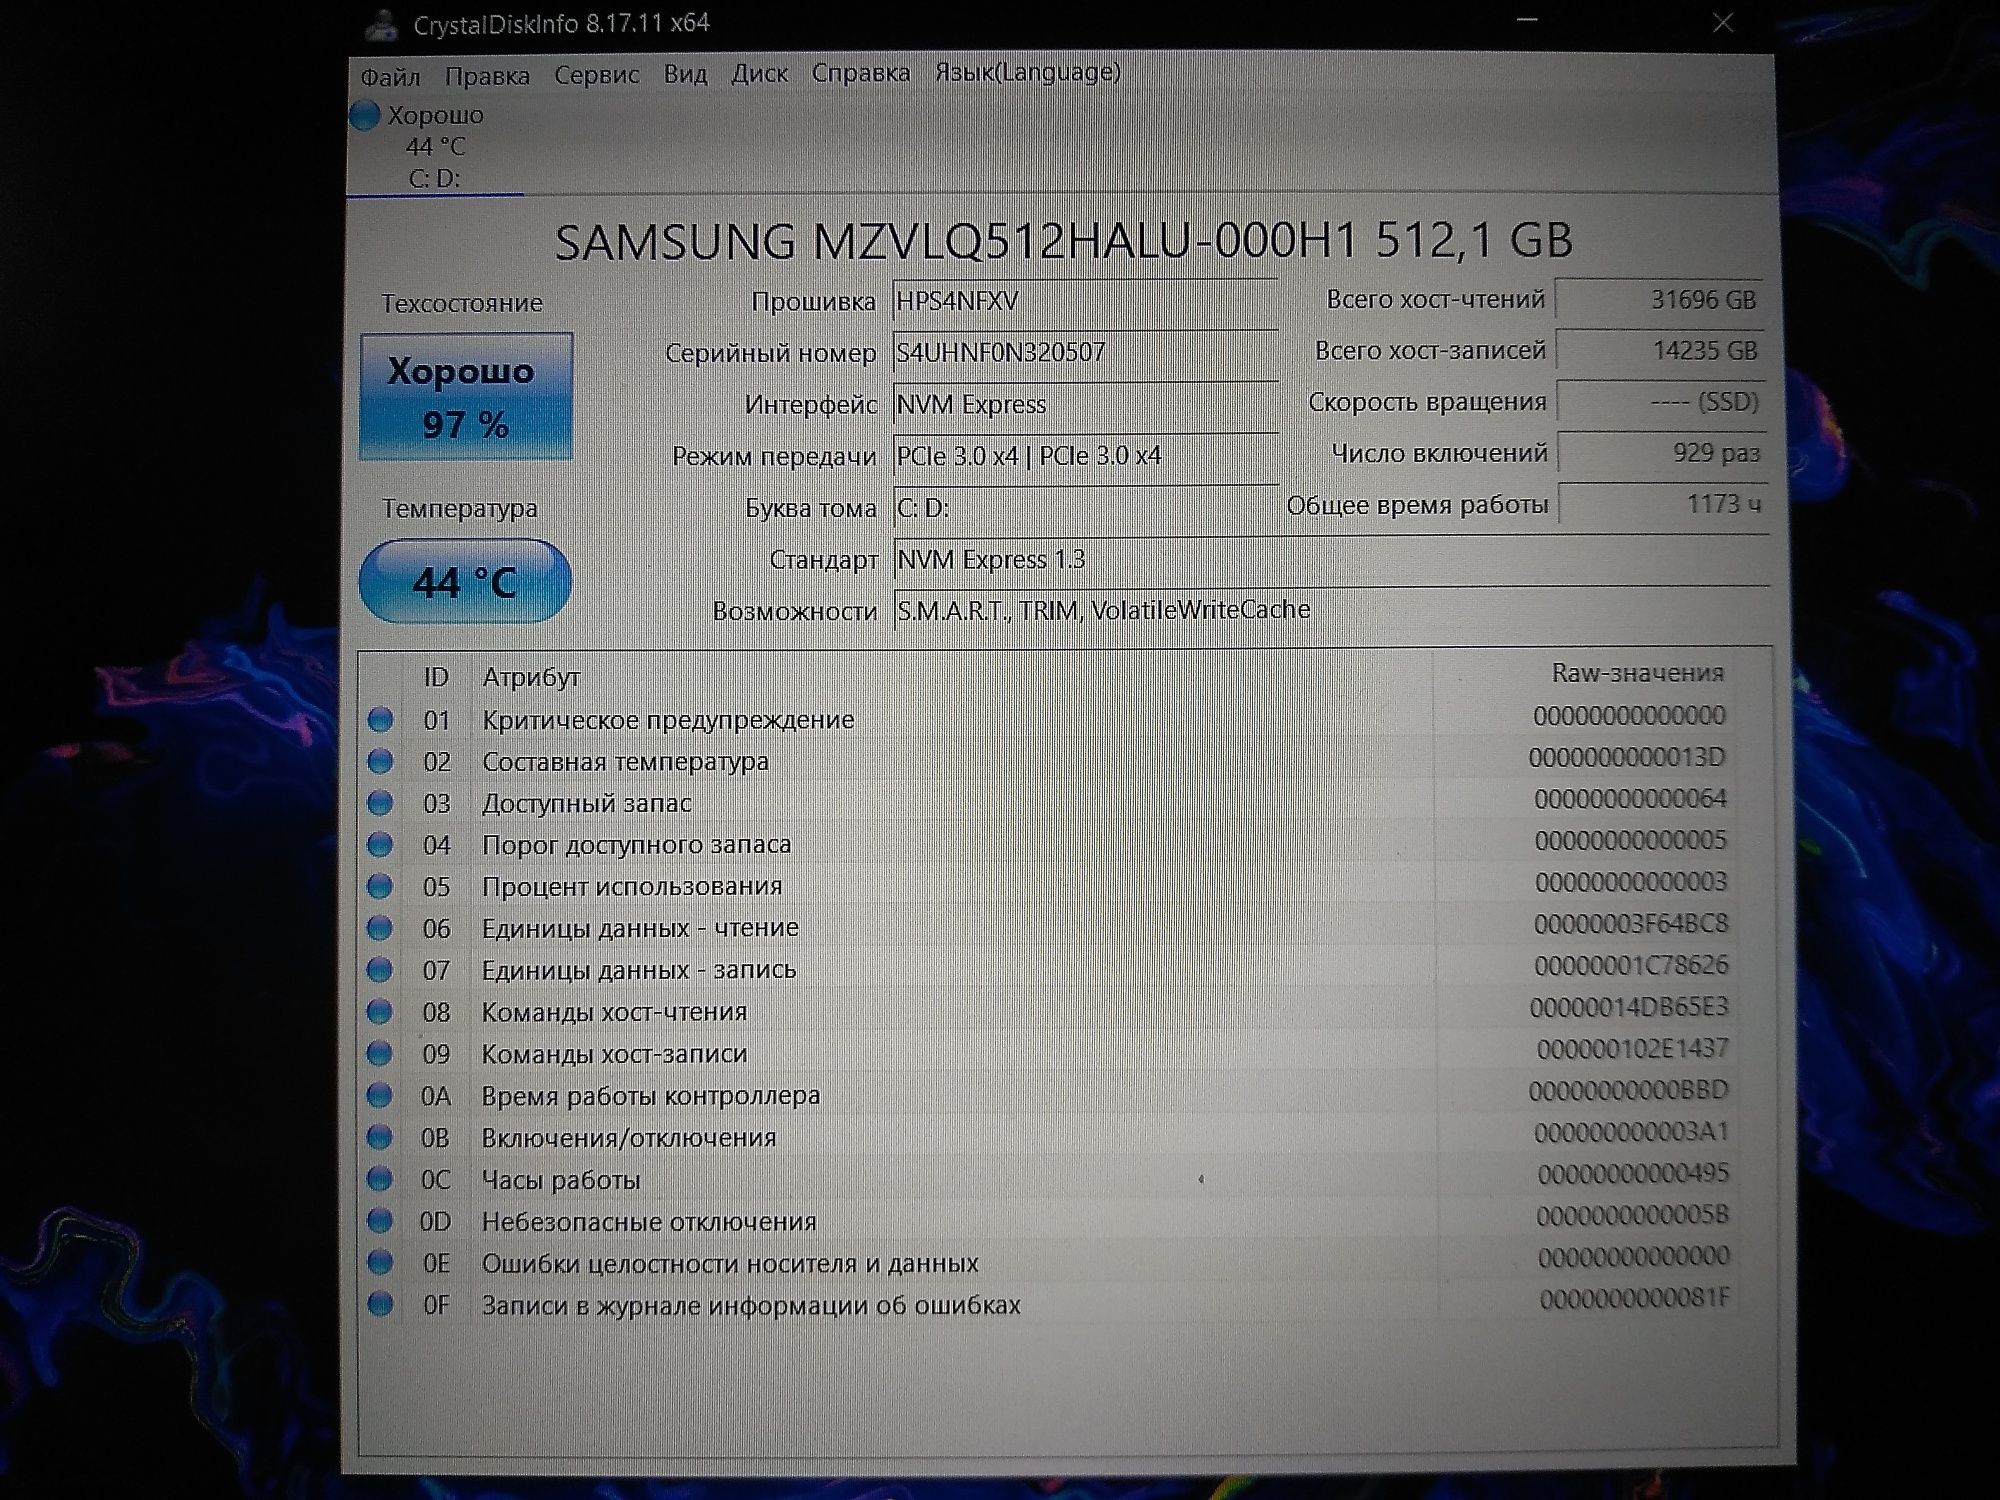Click status circle of row 0B Включения/отключения
Viewport: 2000px width, 1500px height.
[380, 1137]
